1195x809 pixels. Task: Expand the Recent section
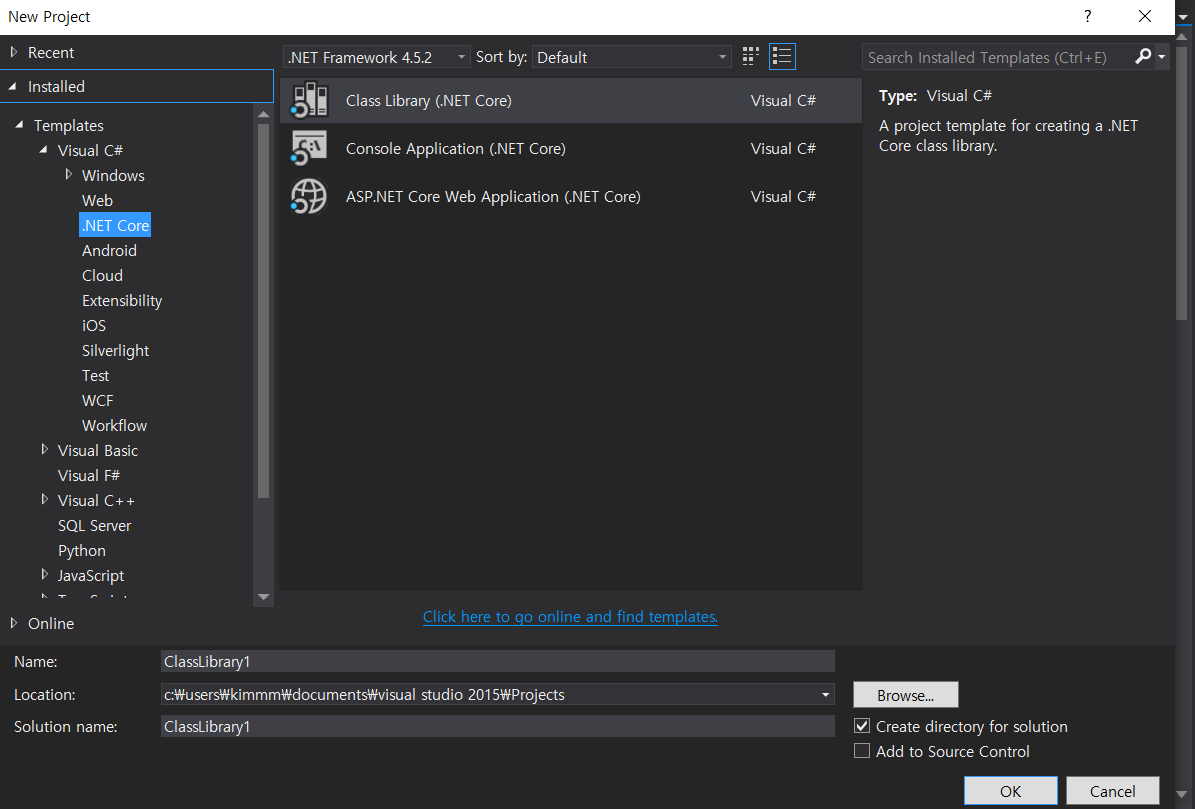point(14,52)
